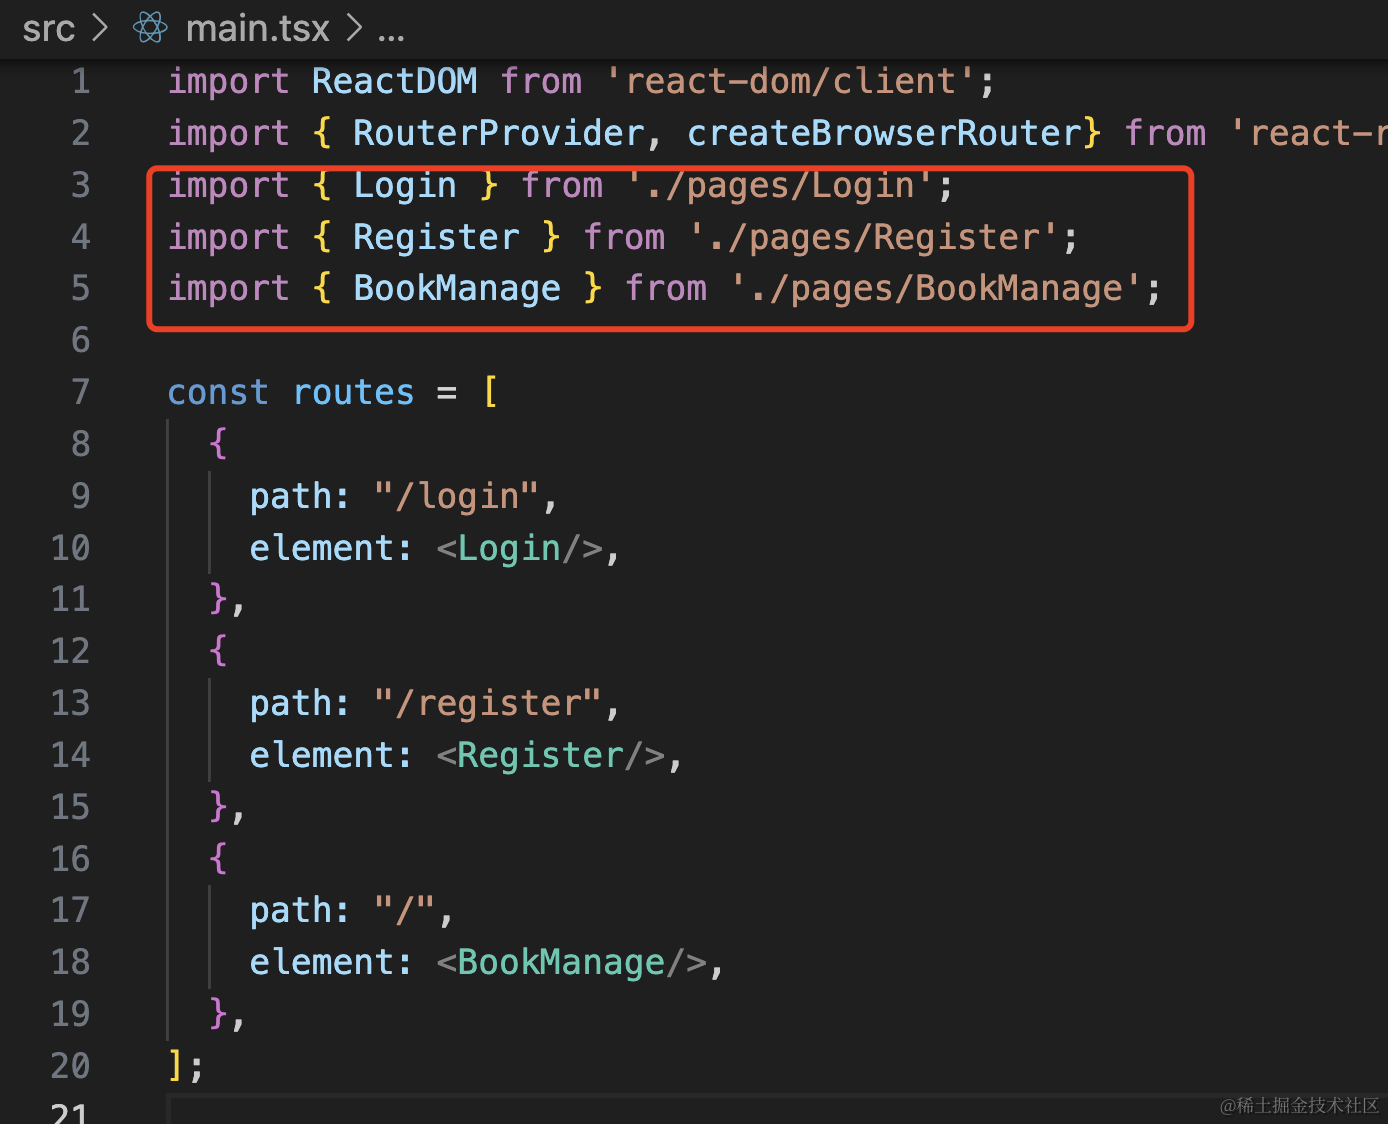
Task: Click the React file icon in breadcrumb
Action: coord(150,28)
